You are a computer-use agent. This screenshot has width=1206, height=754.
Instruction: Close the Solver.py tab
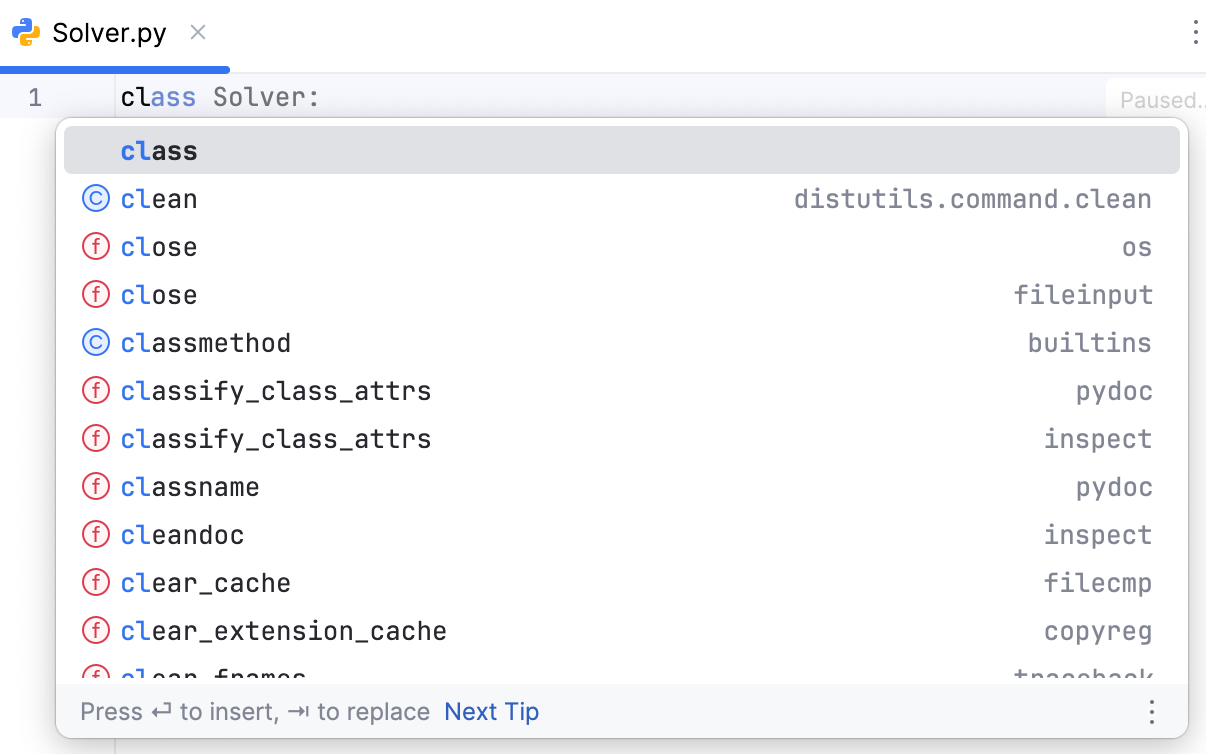(x=197, y=32)
